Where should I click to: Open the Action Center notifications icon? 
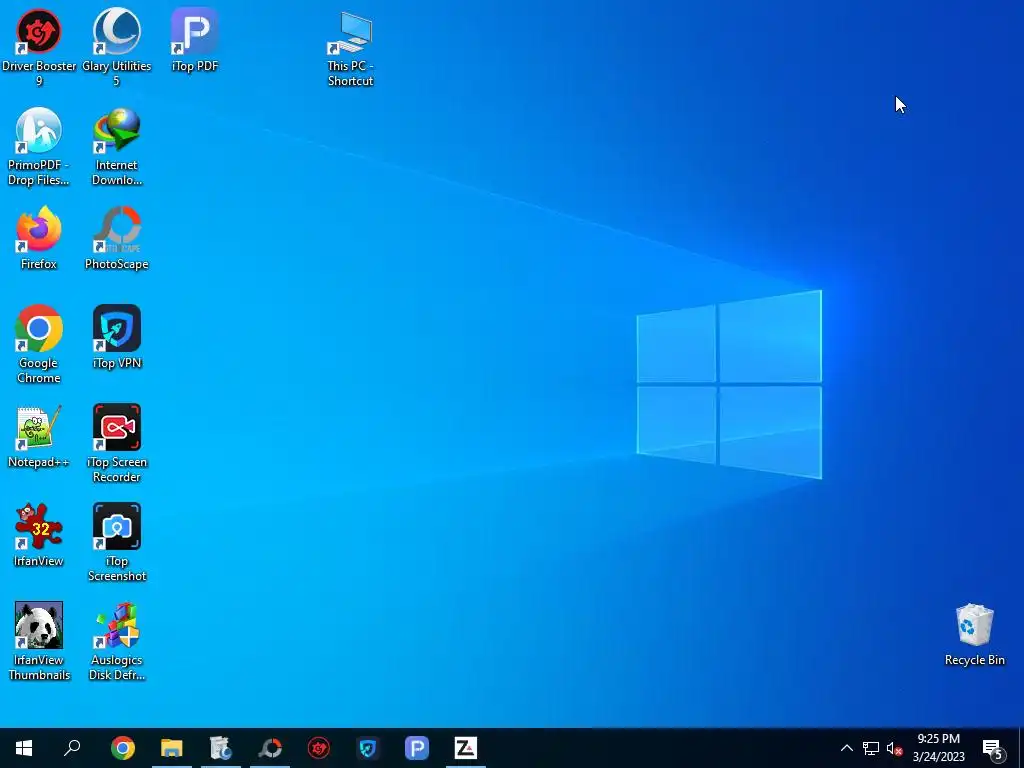pos(993,749)
